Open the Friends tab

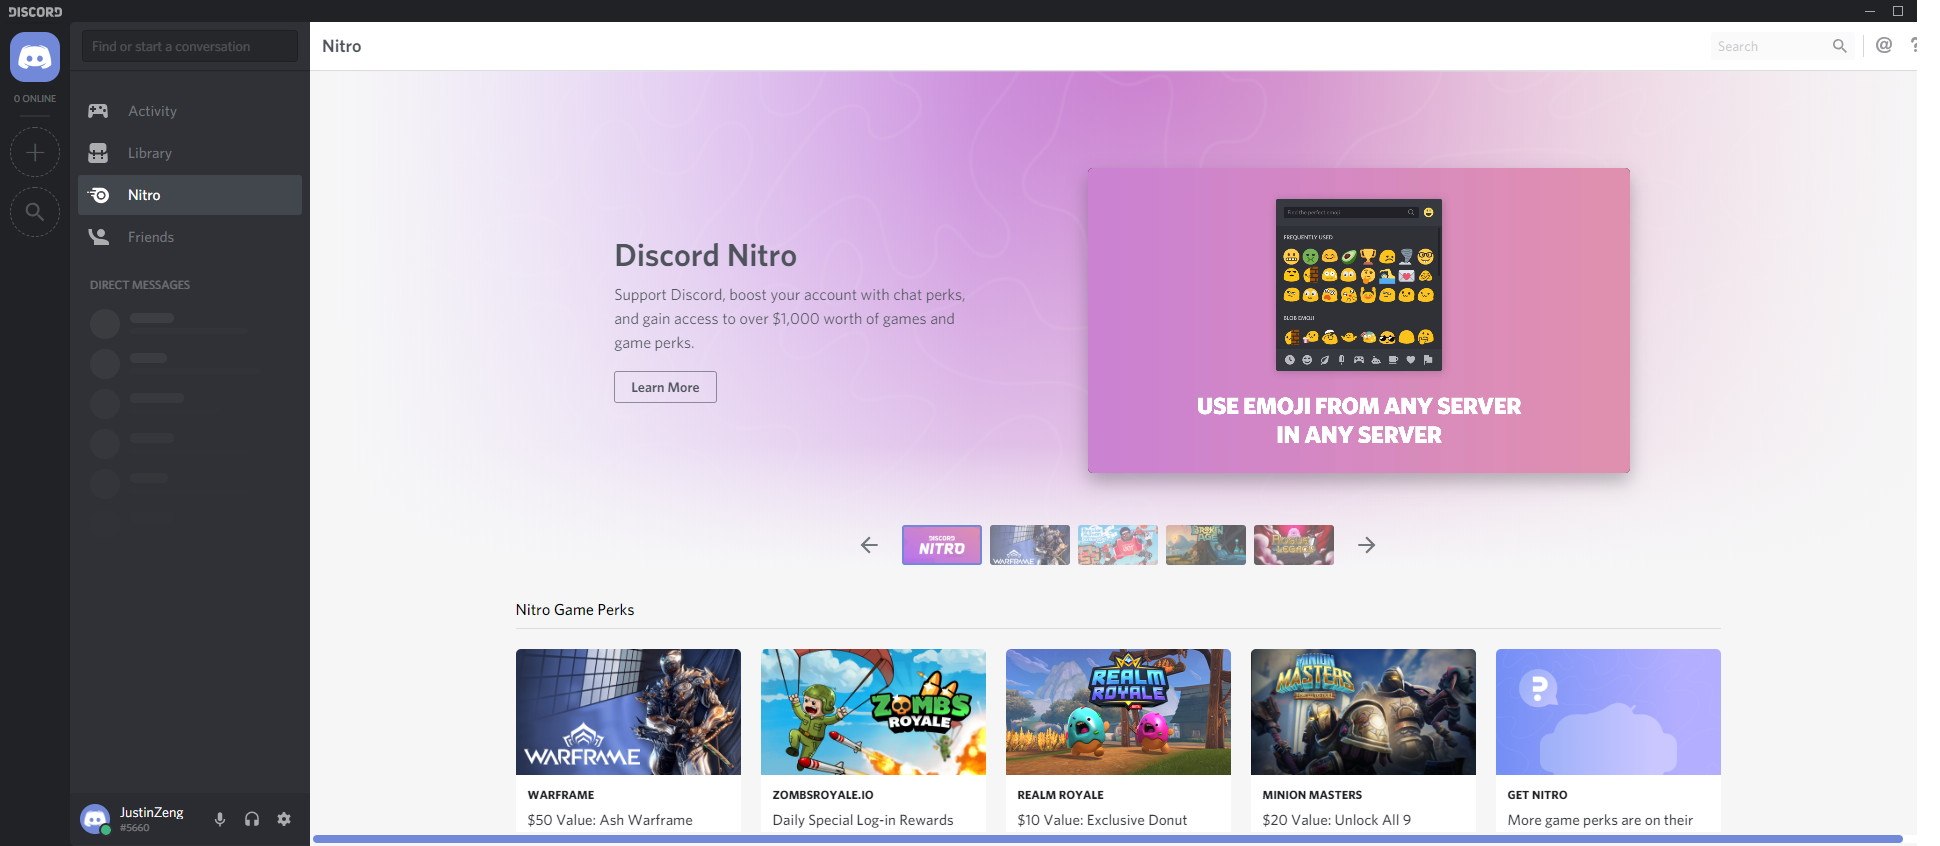(x=190, y=237)
